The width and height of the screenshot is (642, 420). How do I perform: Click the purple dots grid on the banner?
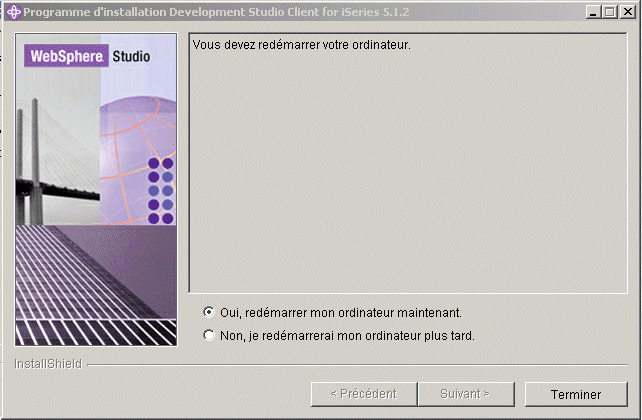pos(161,191)
